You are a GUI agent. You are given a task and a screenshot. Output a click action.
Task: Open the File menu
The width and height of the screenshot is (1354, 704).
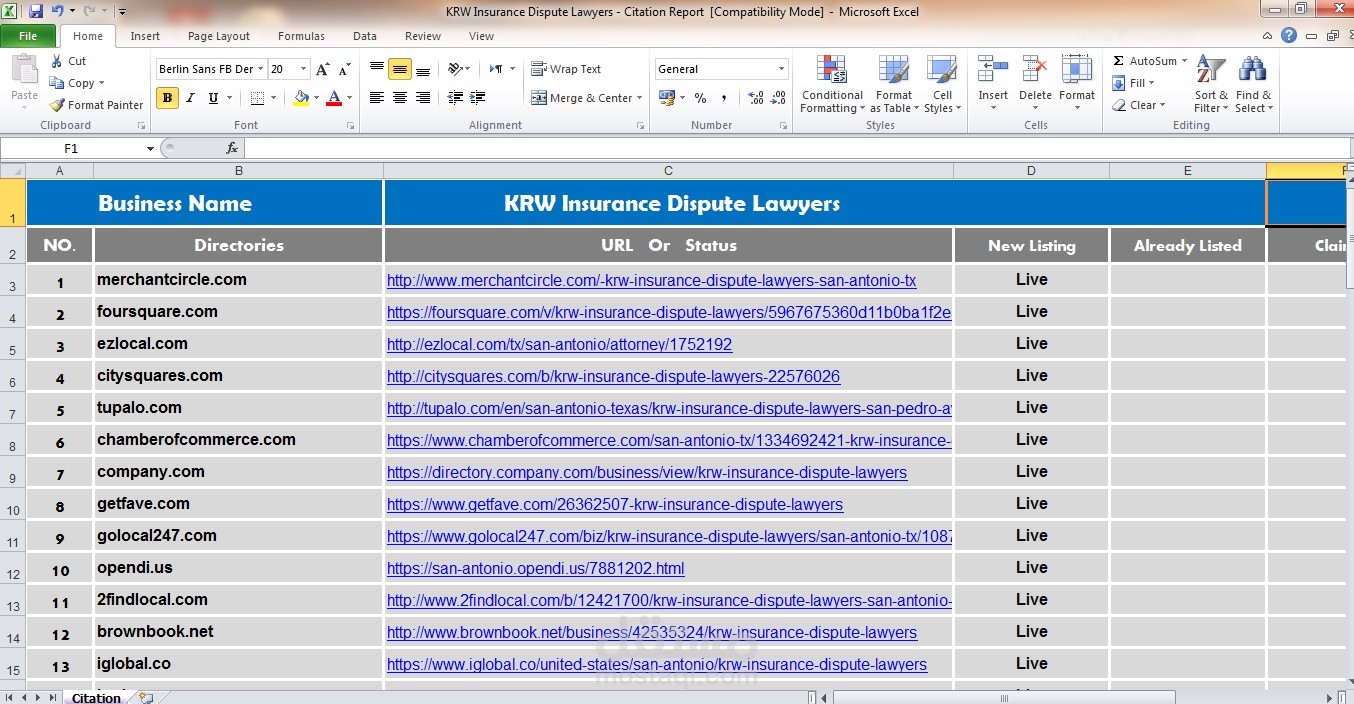[x=28, y=35]
